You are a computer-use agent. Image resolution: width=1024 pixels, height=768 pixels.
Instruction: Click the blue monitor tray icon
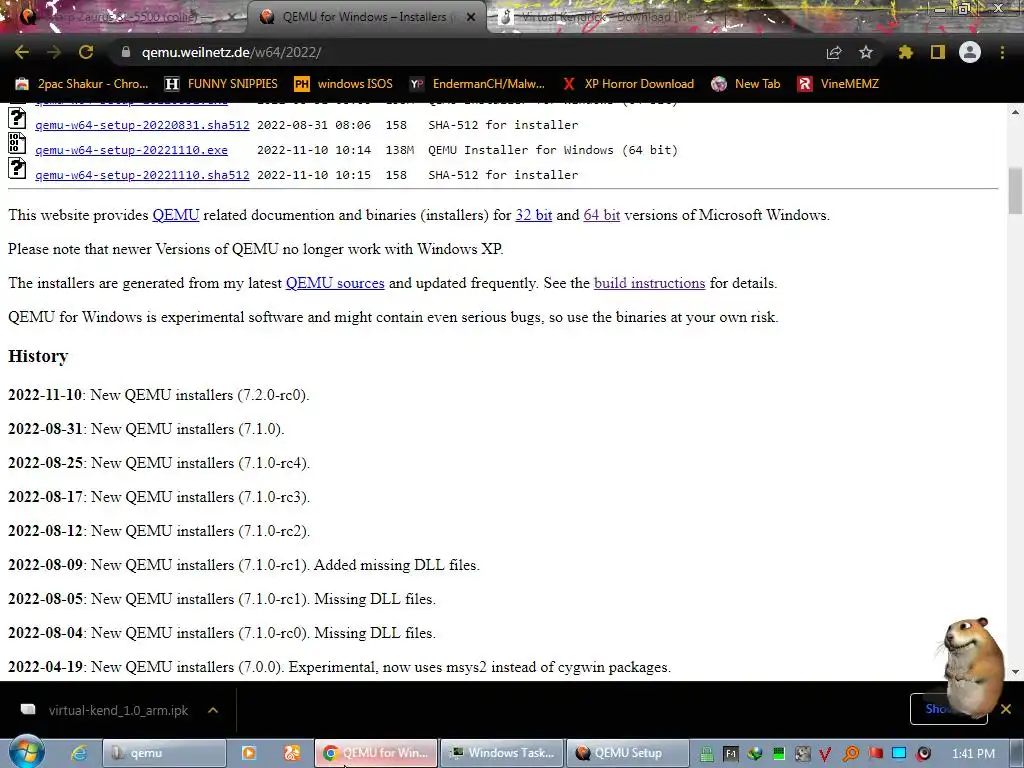point(899,754)
